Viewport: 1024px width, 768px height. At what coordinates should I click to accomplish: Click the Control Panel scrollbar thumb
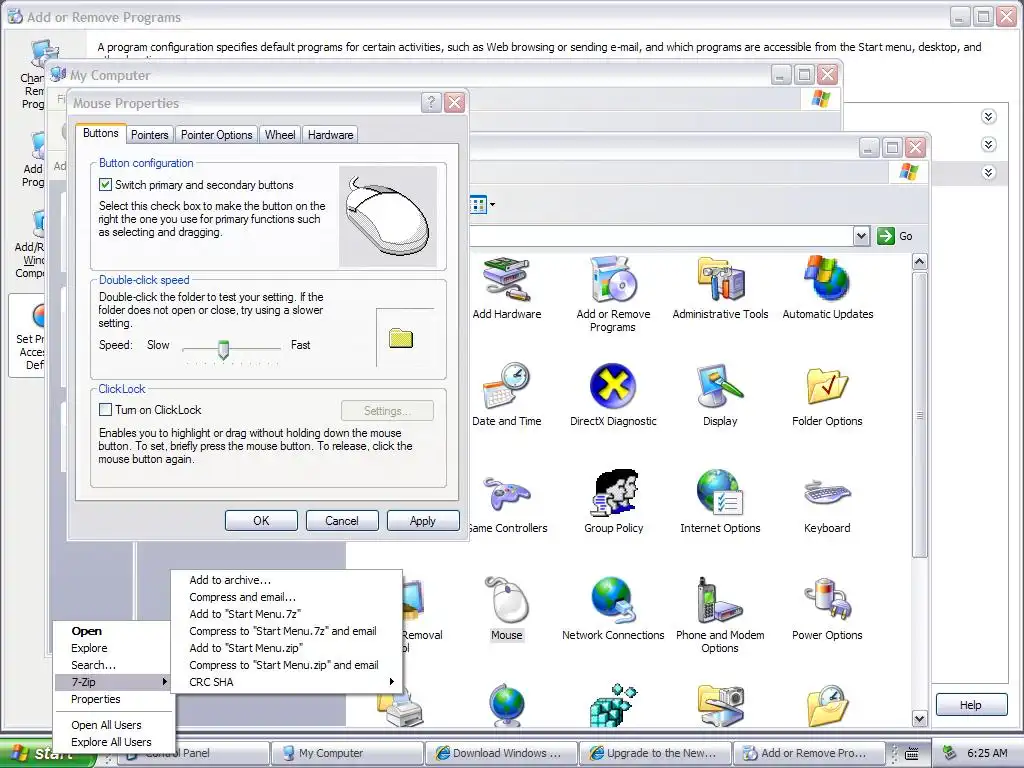920,415
